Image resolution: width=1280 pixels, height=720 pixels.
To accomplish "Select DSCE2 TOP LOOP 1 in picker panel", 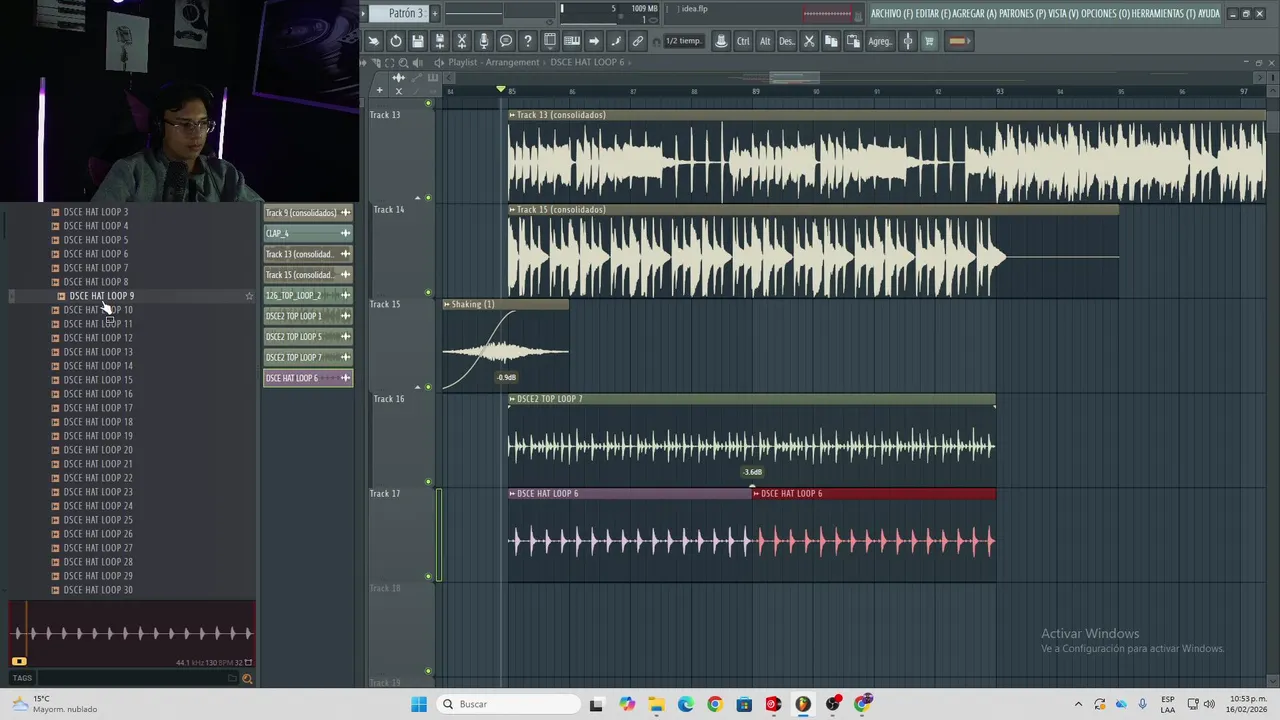I will 307,316.
